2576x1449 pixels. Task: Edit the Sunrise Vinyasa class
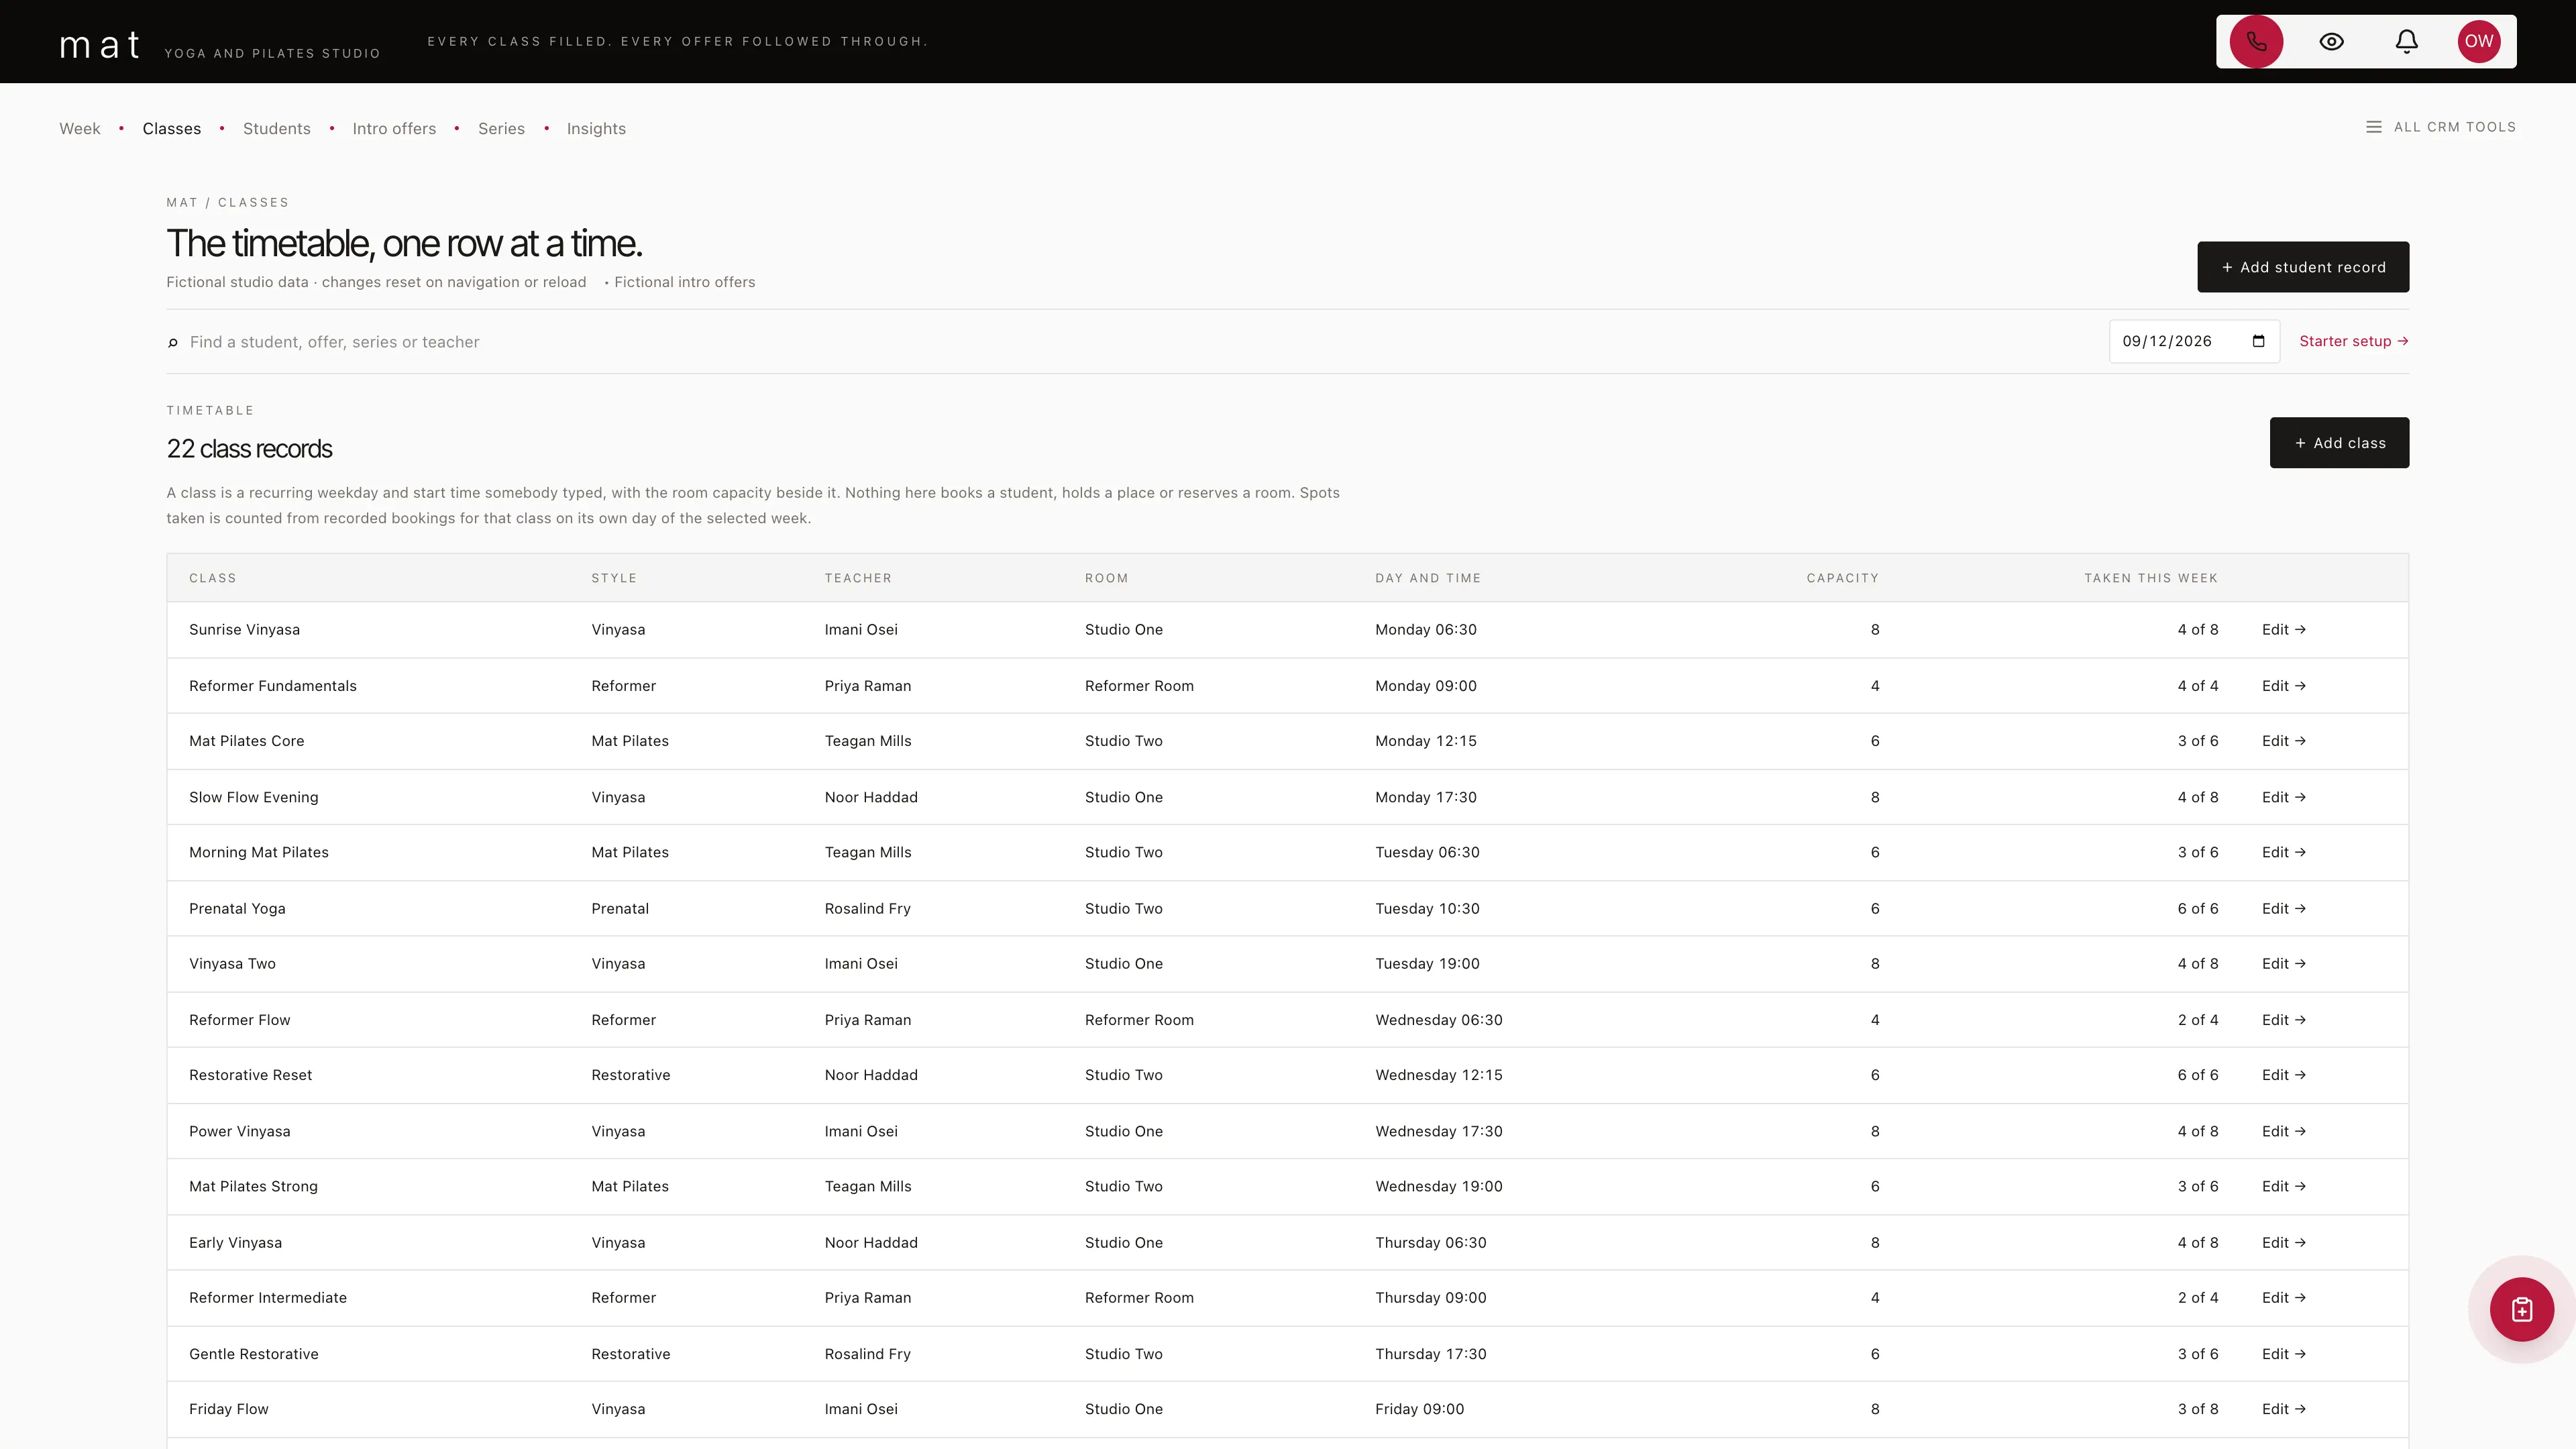(2283, 629)
